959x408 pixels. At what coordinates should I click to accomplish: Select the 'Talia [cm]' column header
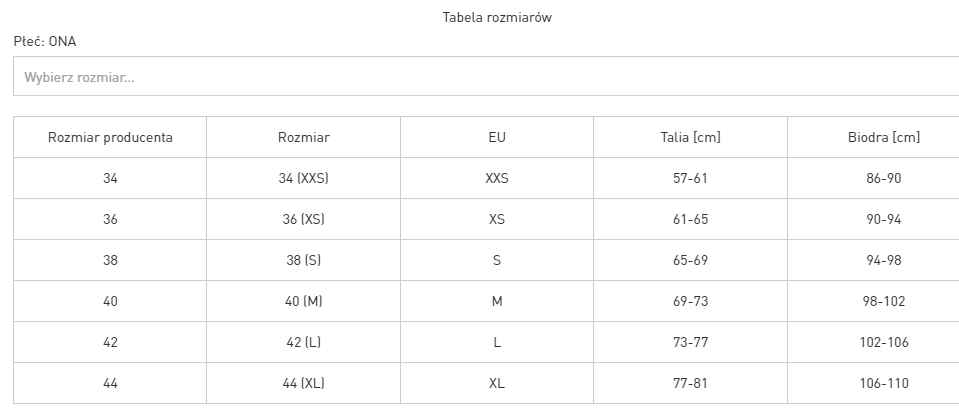pyautogui.click(x=691, y=137)
